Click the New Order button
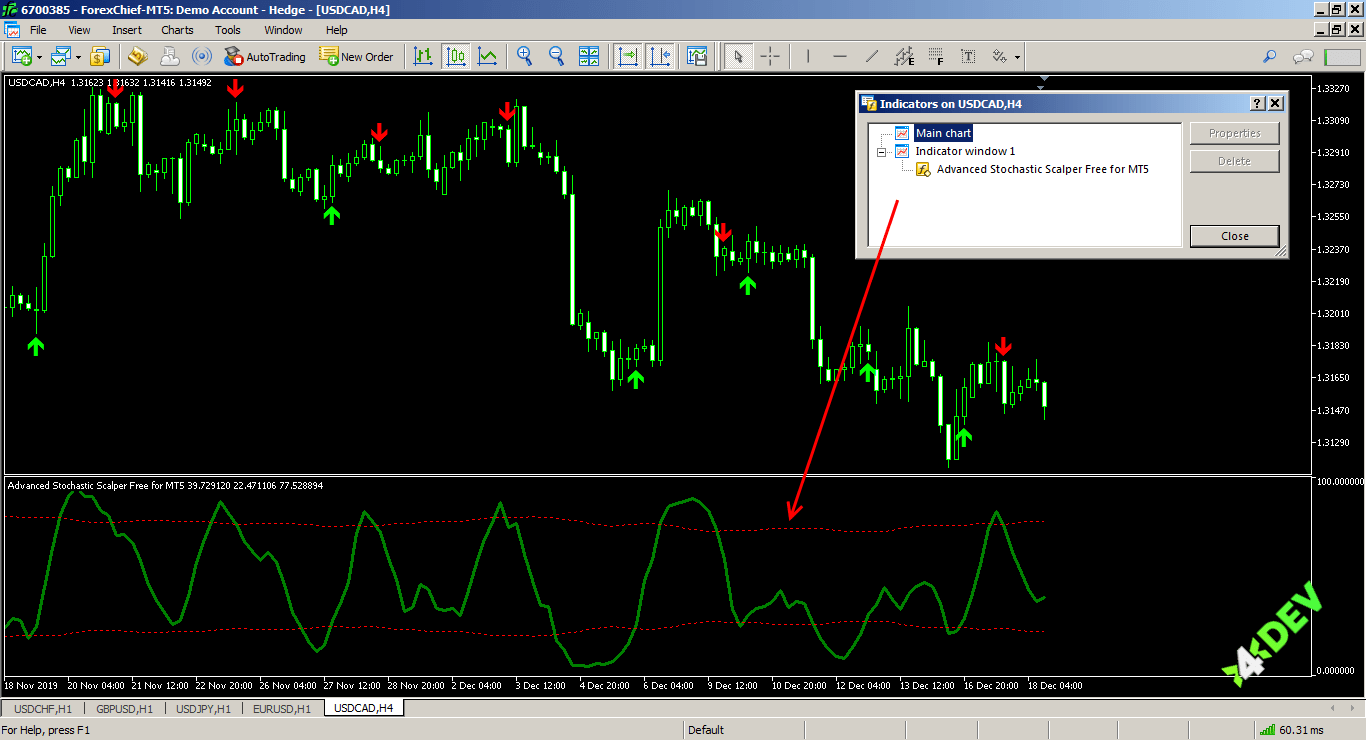Screen dimensions: 1366x740 pos(357,56)
